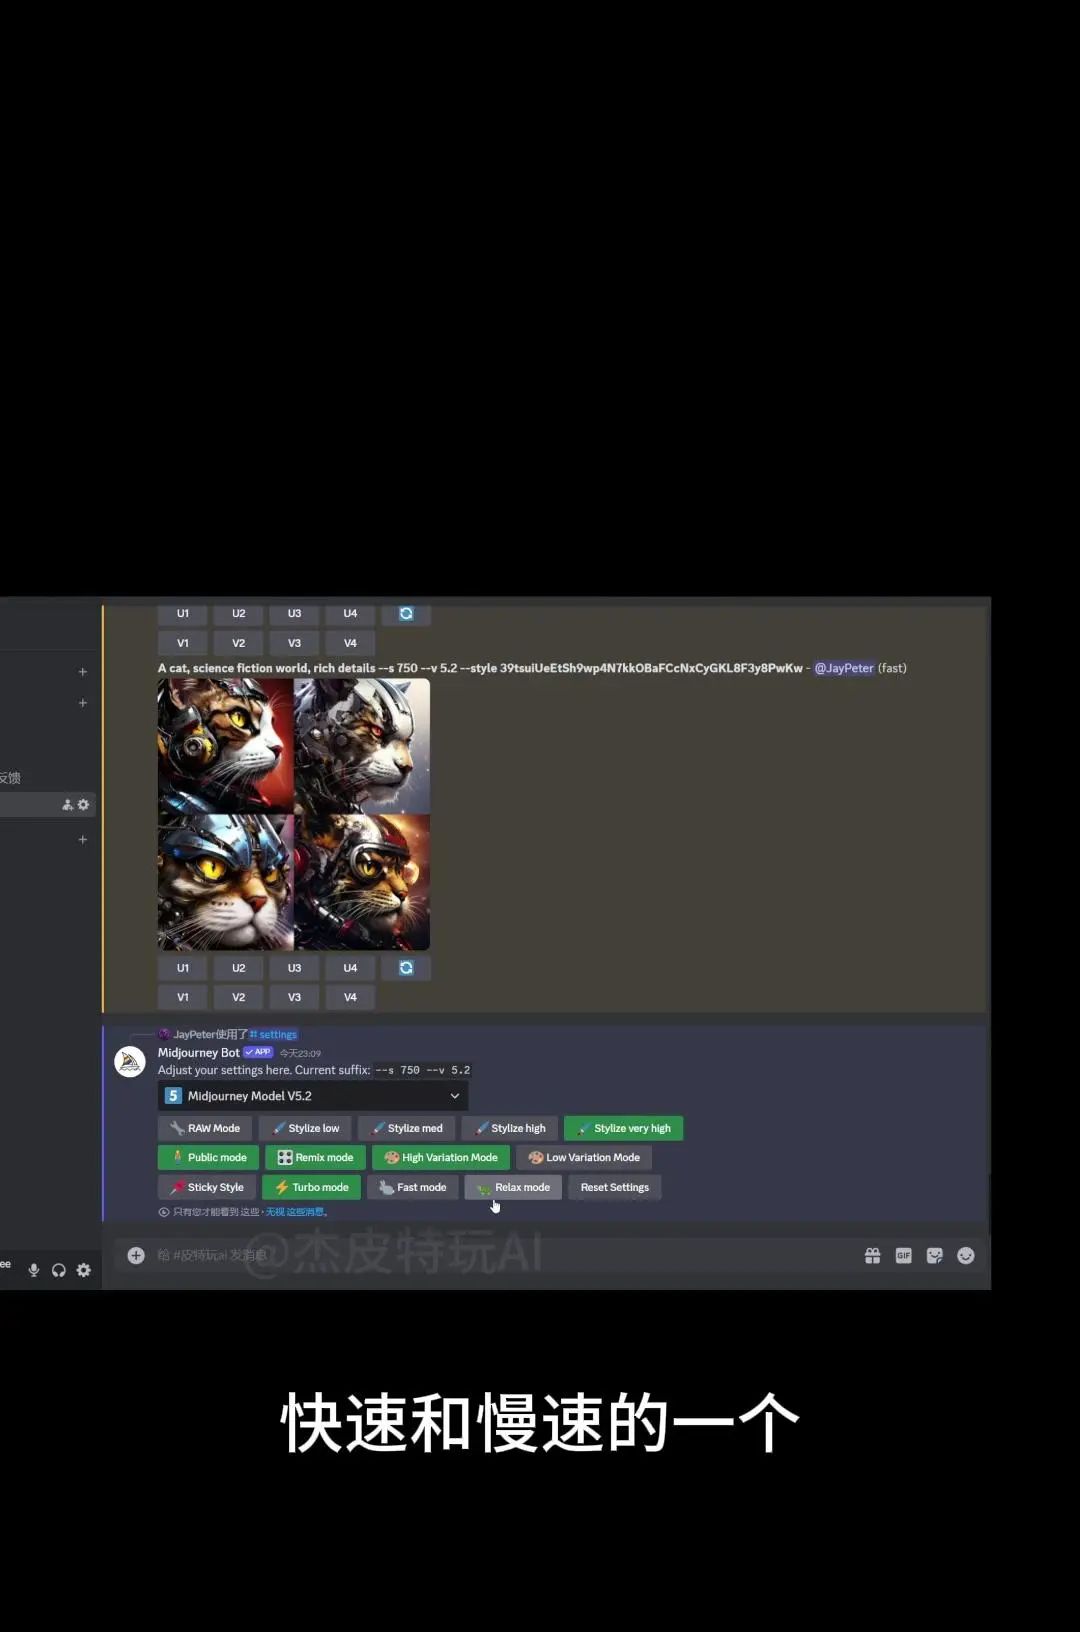Screen dimensions: 1080x1632
Task: Click the reroll icon below the cat images
Action: click(x=406, y=968)
